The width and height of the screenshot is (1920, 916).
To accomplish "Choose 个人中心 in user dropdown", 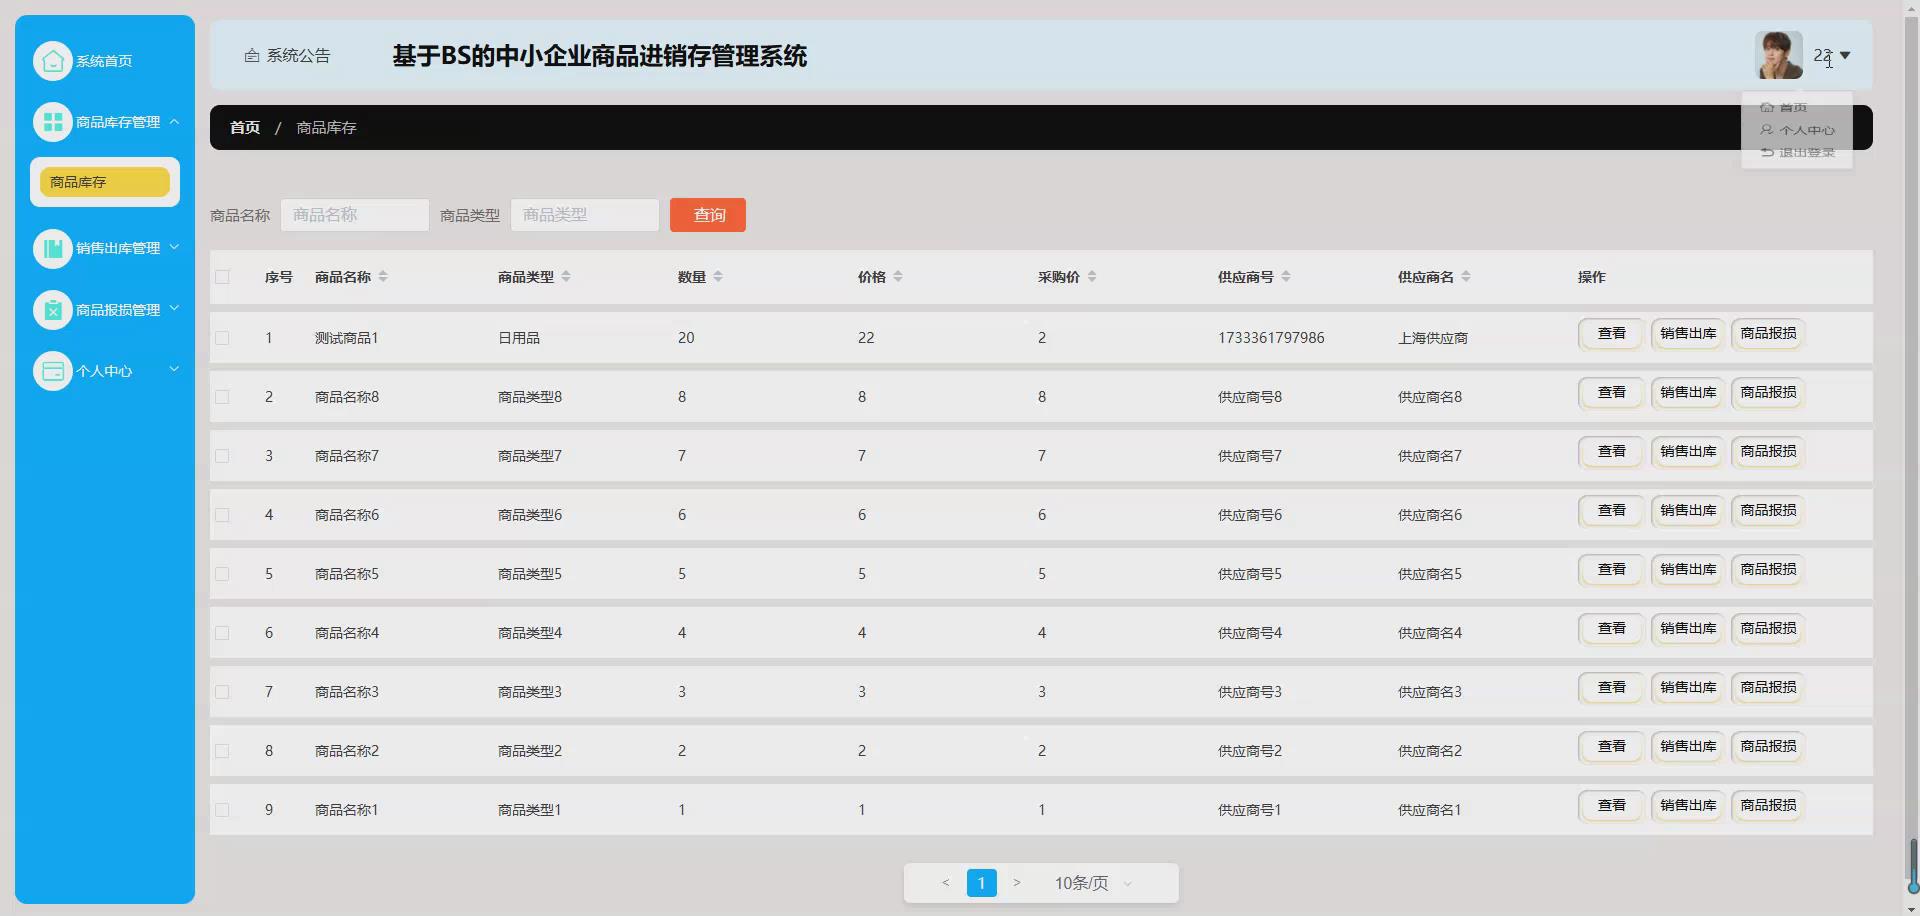I will tap(1797, 130).
